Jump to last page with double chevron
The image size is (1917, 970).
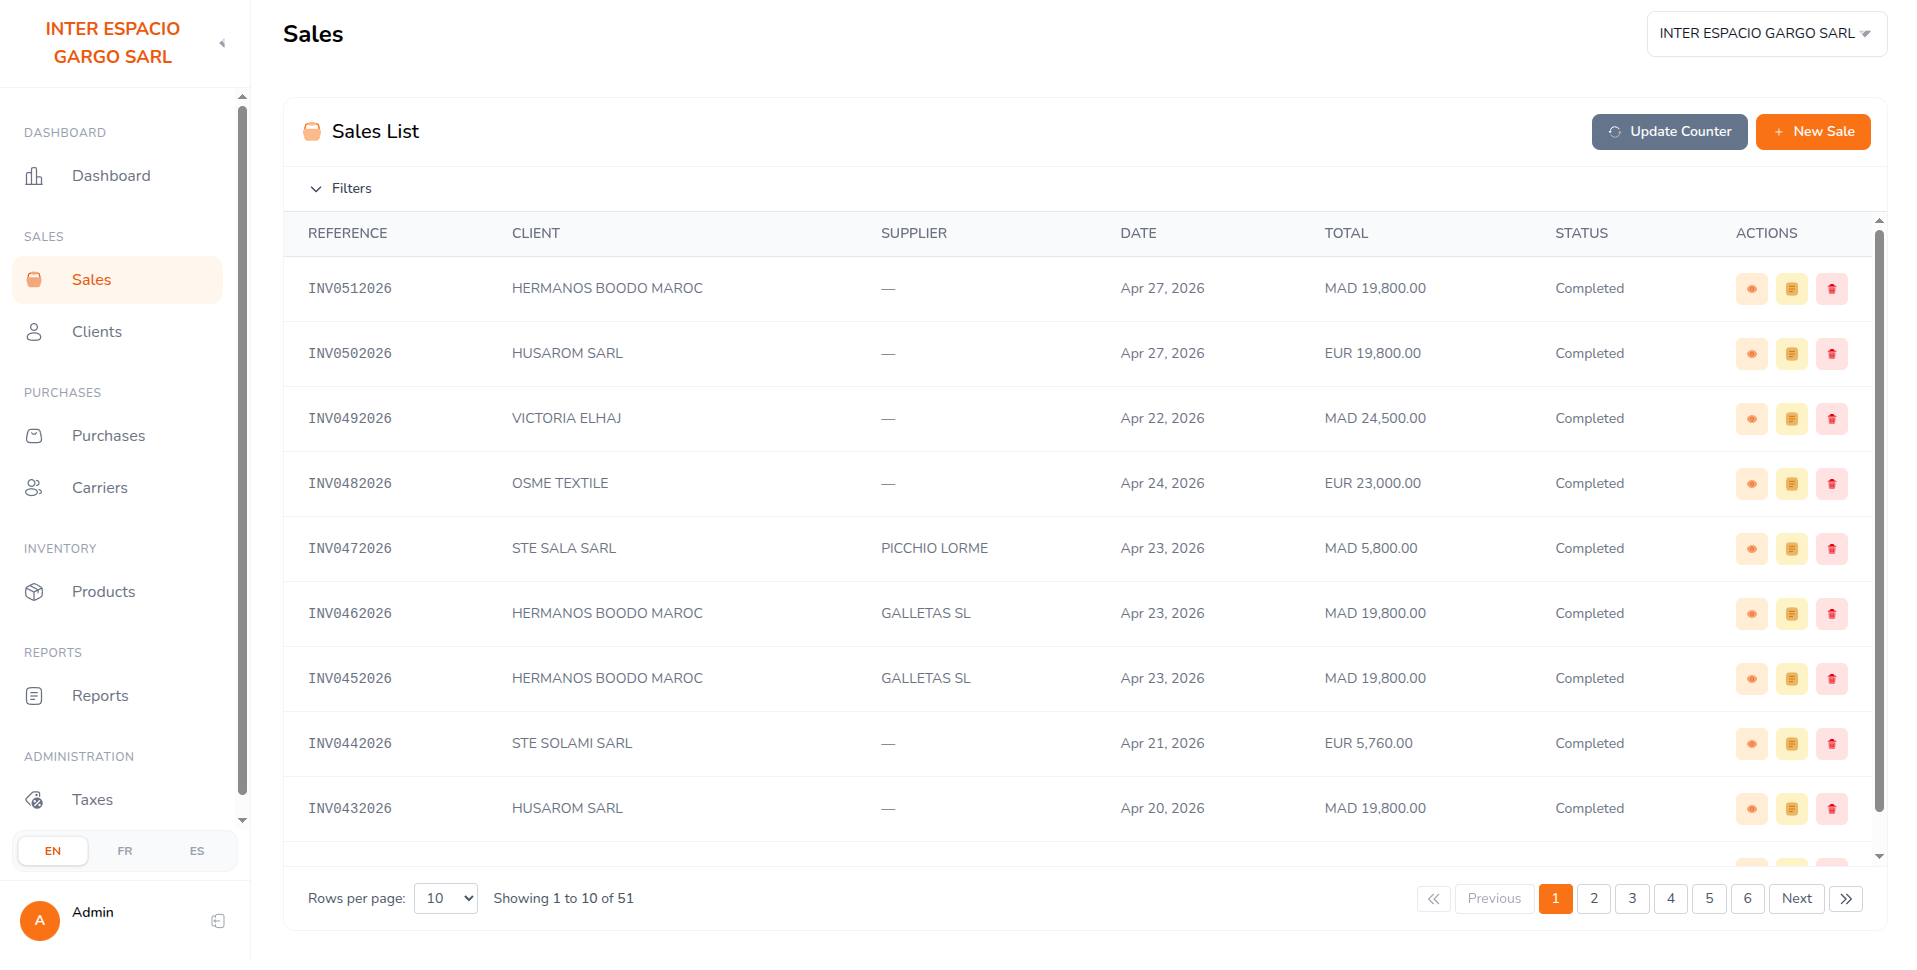(x=1846, y=898)
